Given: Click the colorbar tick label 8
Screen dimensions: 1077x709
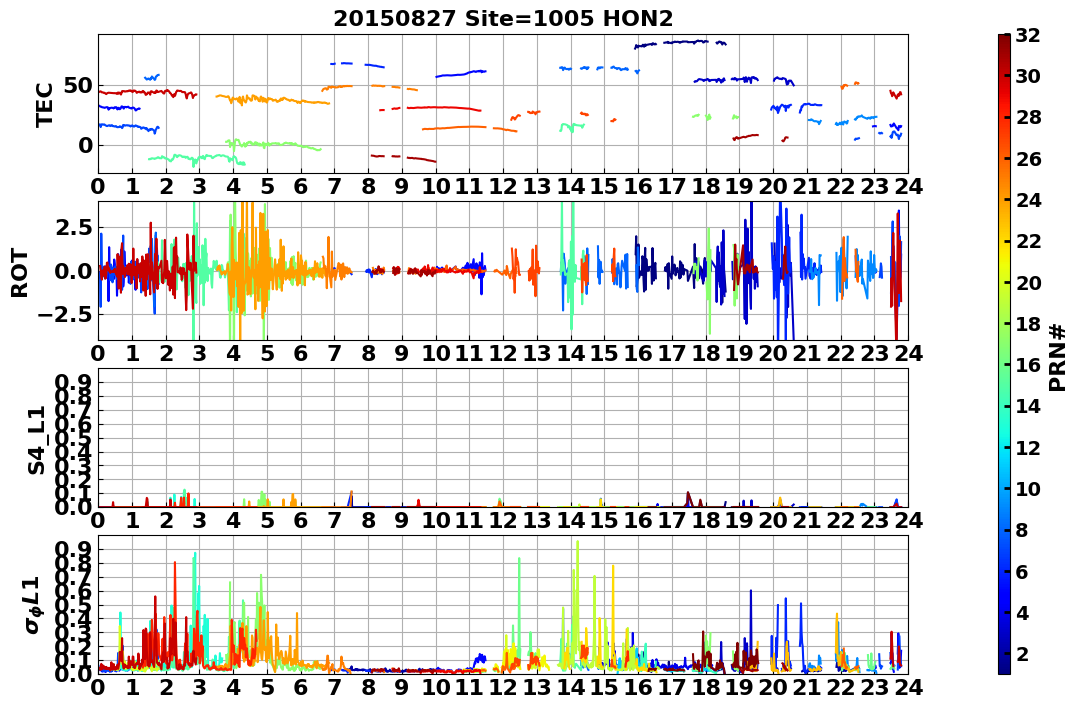Looking at the screenshot, I should point(1022,530).
